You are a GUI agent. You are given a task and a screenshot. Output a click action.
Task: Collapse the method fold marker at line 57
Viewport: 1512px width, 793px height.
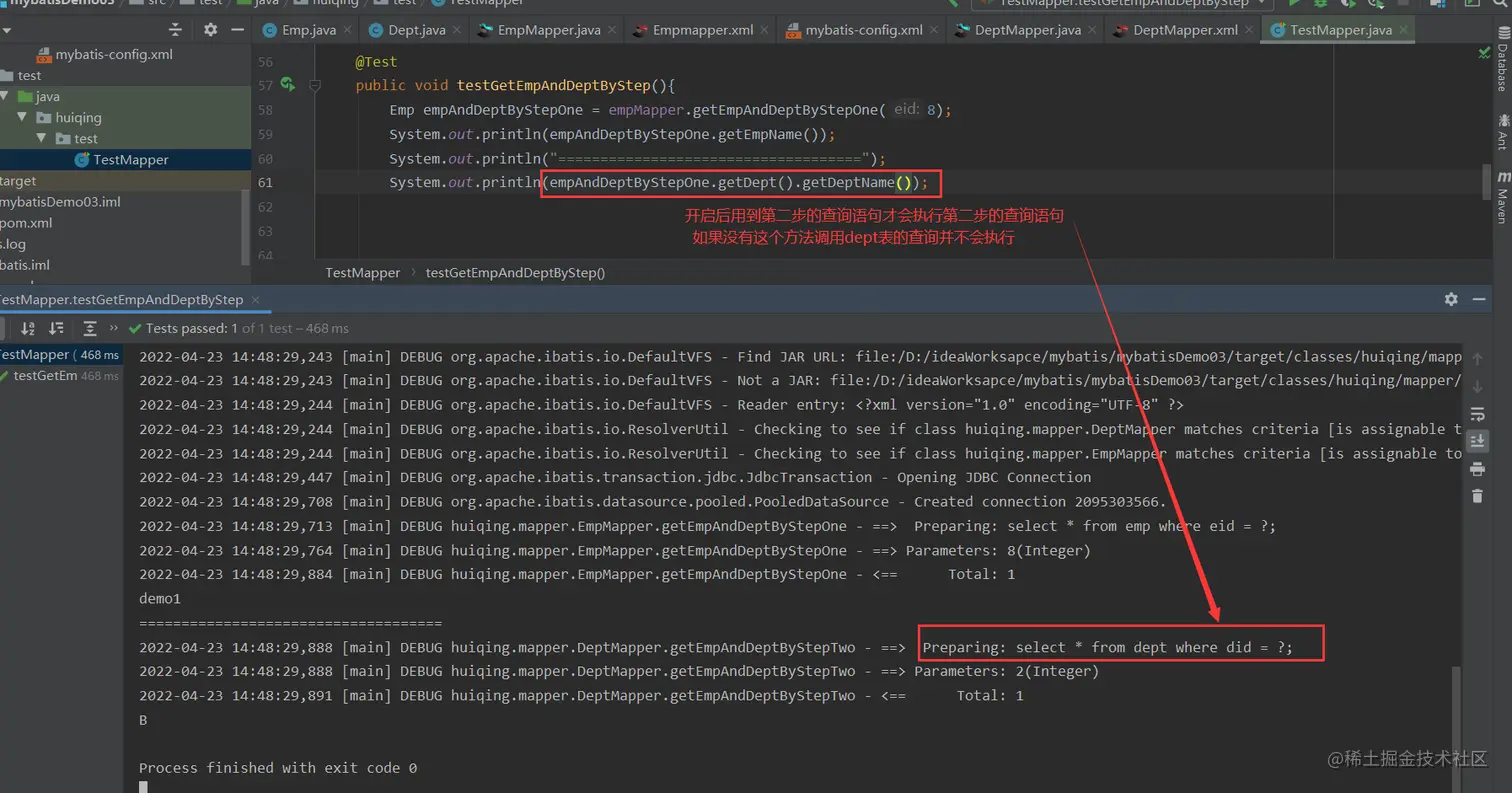pos(315,86)
